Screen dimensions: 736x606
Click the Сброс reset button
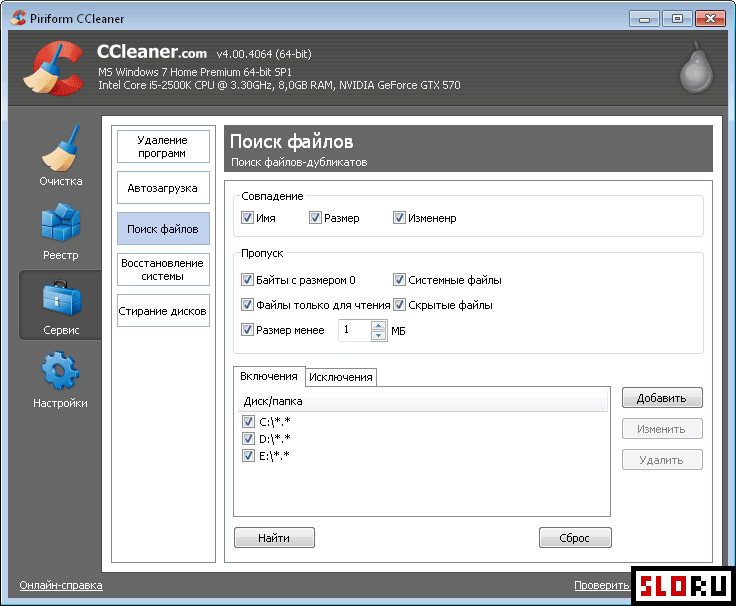tap(575, 537)
